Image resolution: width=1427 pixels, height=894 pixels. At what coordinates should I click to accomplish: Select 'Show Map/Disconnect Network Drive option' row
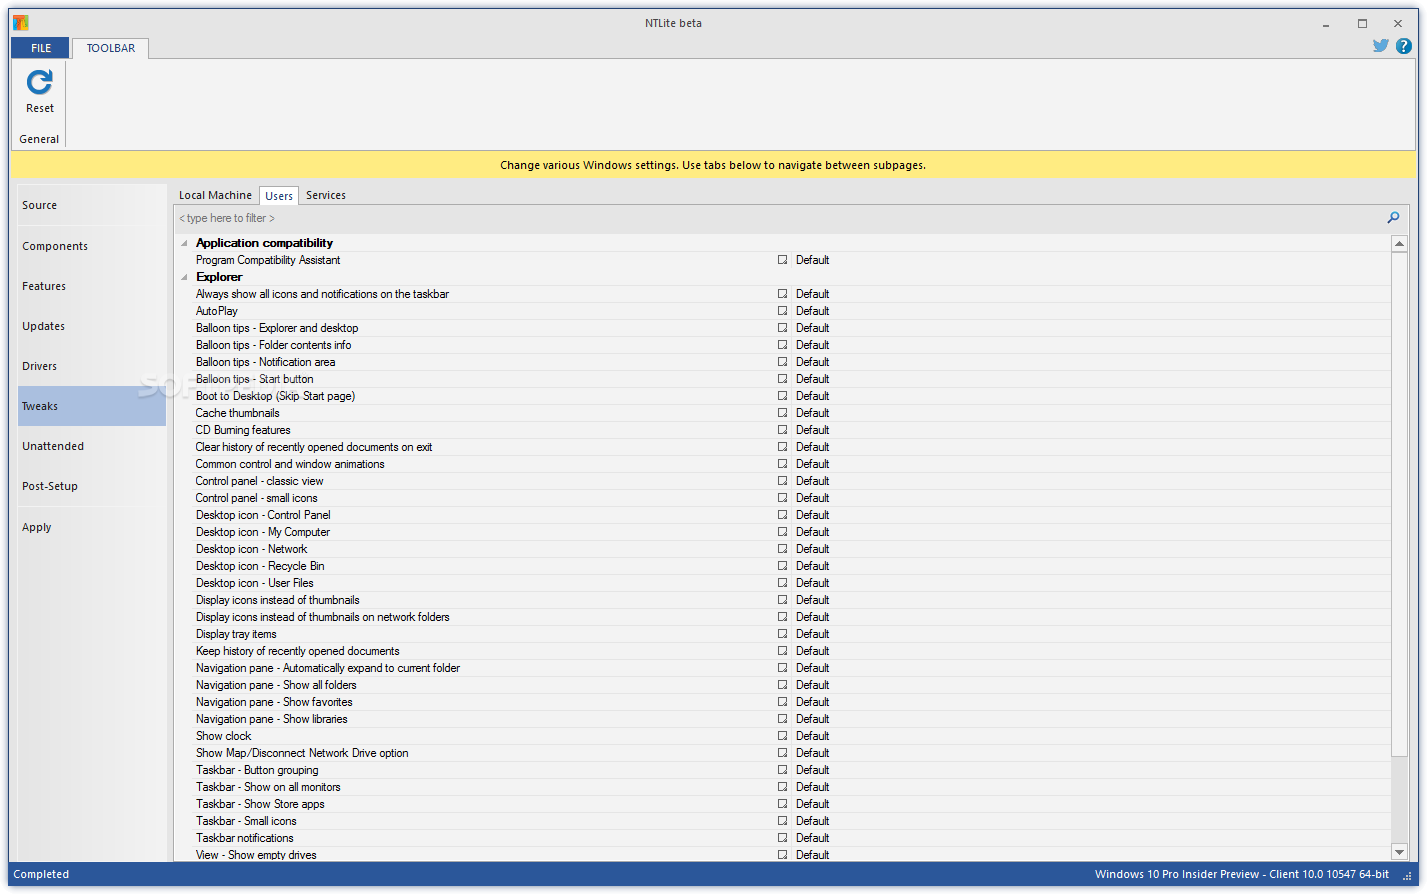coord(302,753)
